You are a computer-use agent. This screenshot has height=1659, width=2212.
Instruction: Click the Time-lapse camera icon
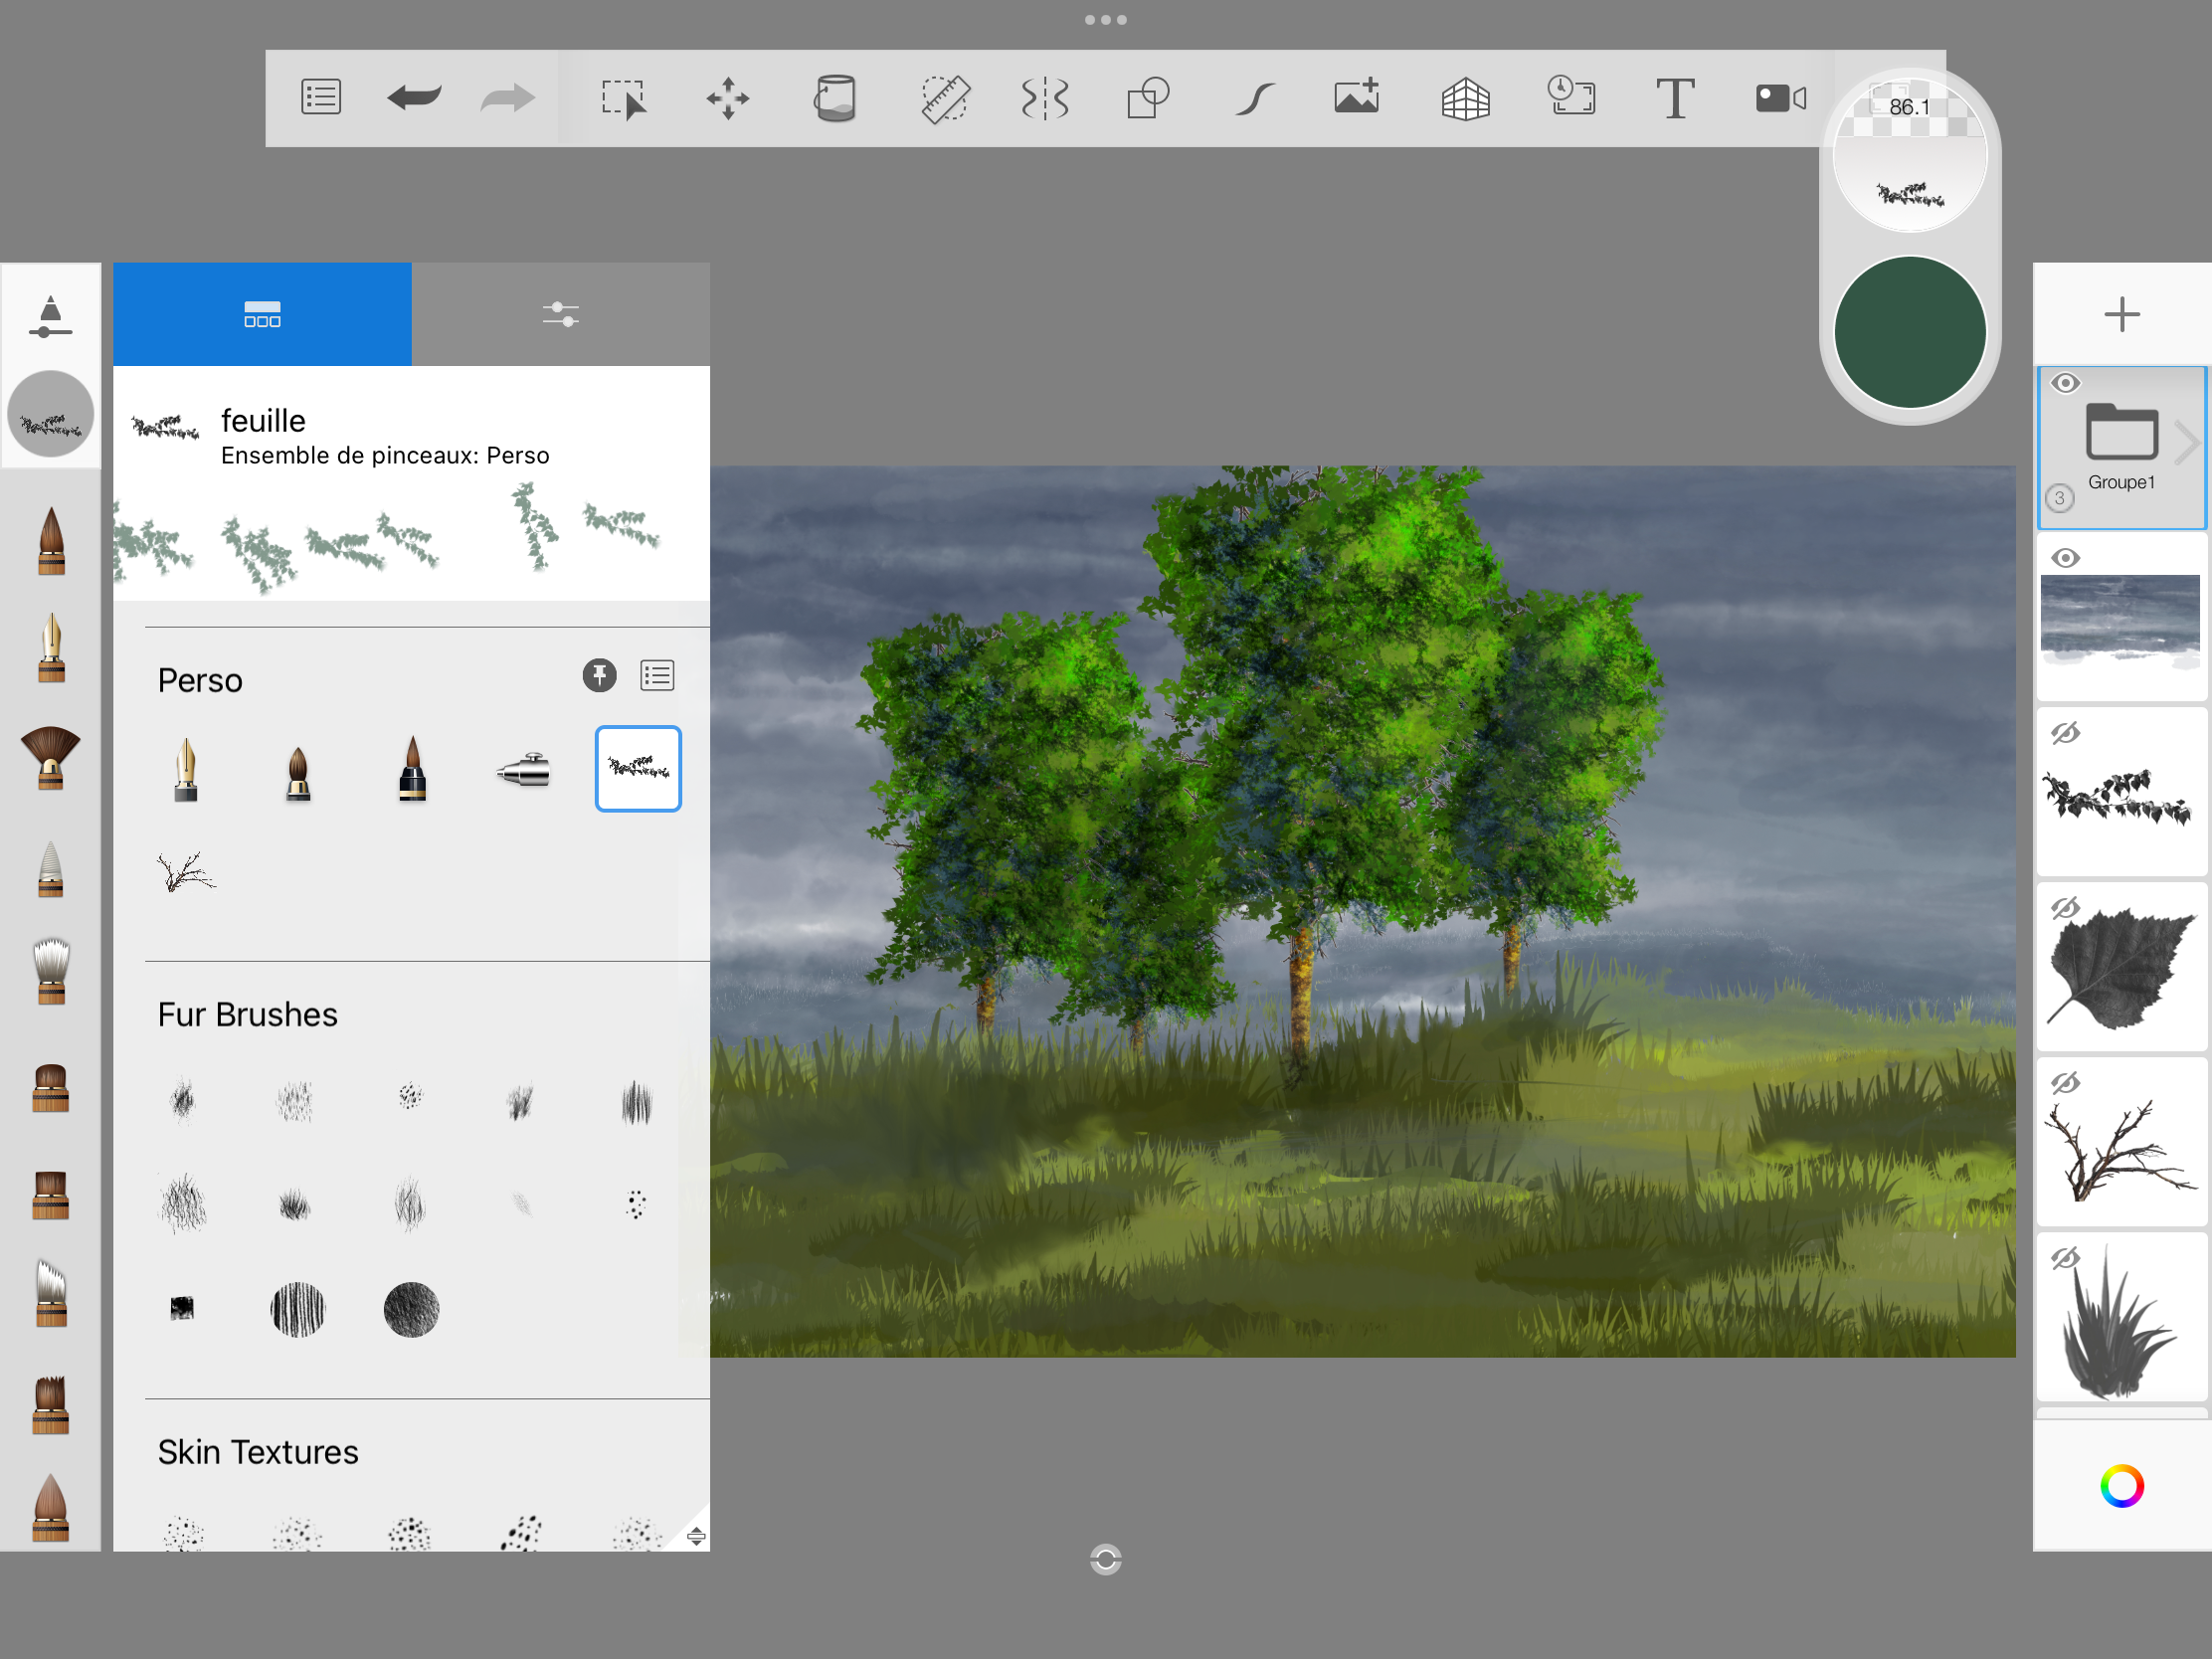pos(1780,98)
